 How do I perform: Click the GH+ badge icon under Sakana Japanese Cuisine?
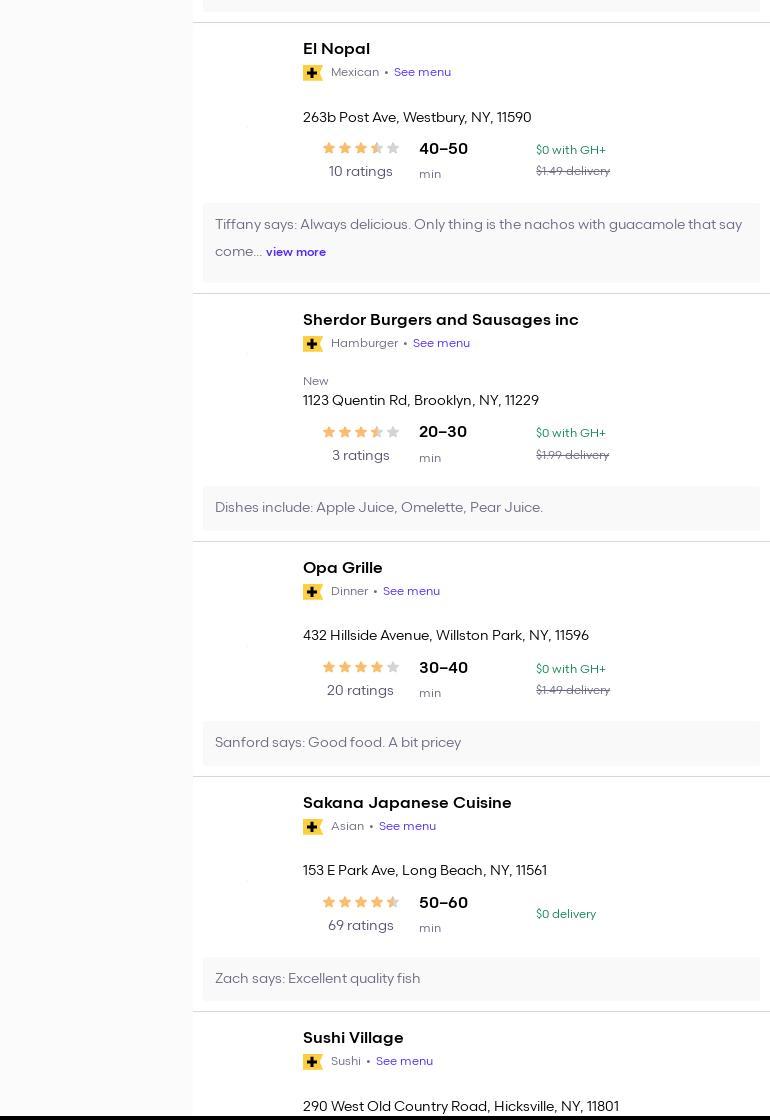tap(312, 827)
